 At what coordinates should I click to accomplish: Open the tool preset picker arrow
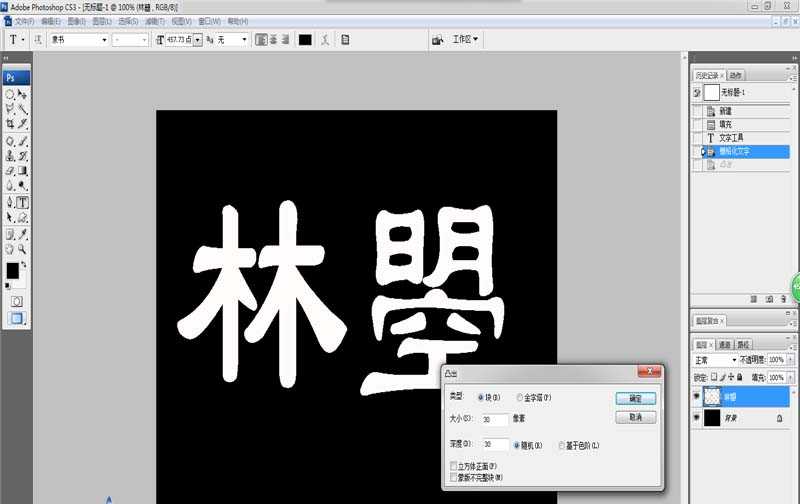tap(23, 40)
